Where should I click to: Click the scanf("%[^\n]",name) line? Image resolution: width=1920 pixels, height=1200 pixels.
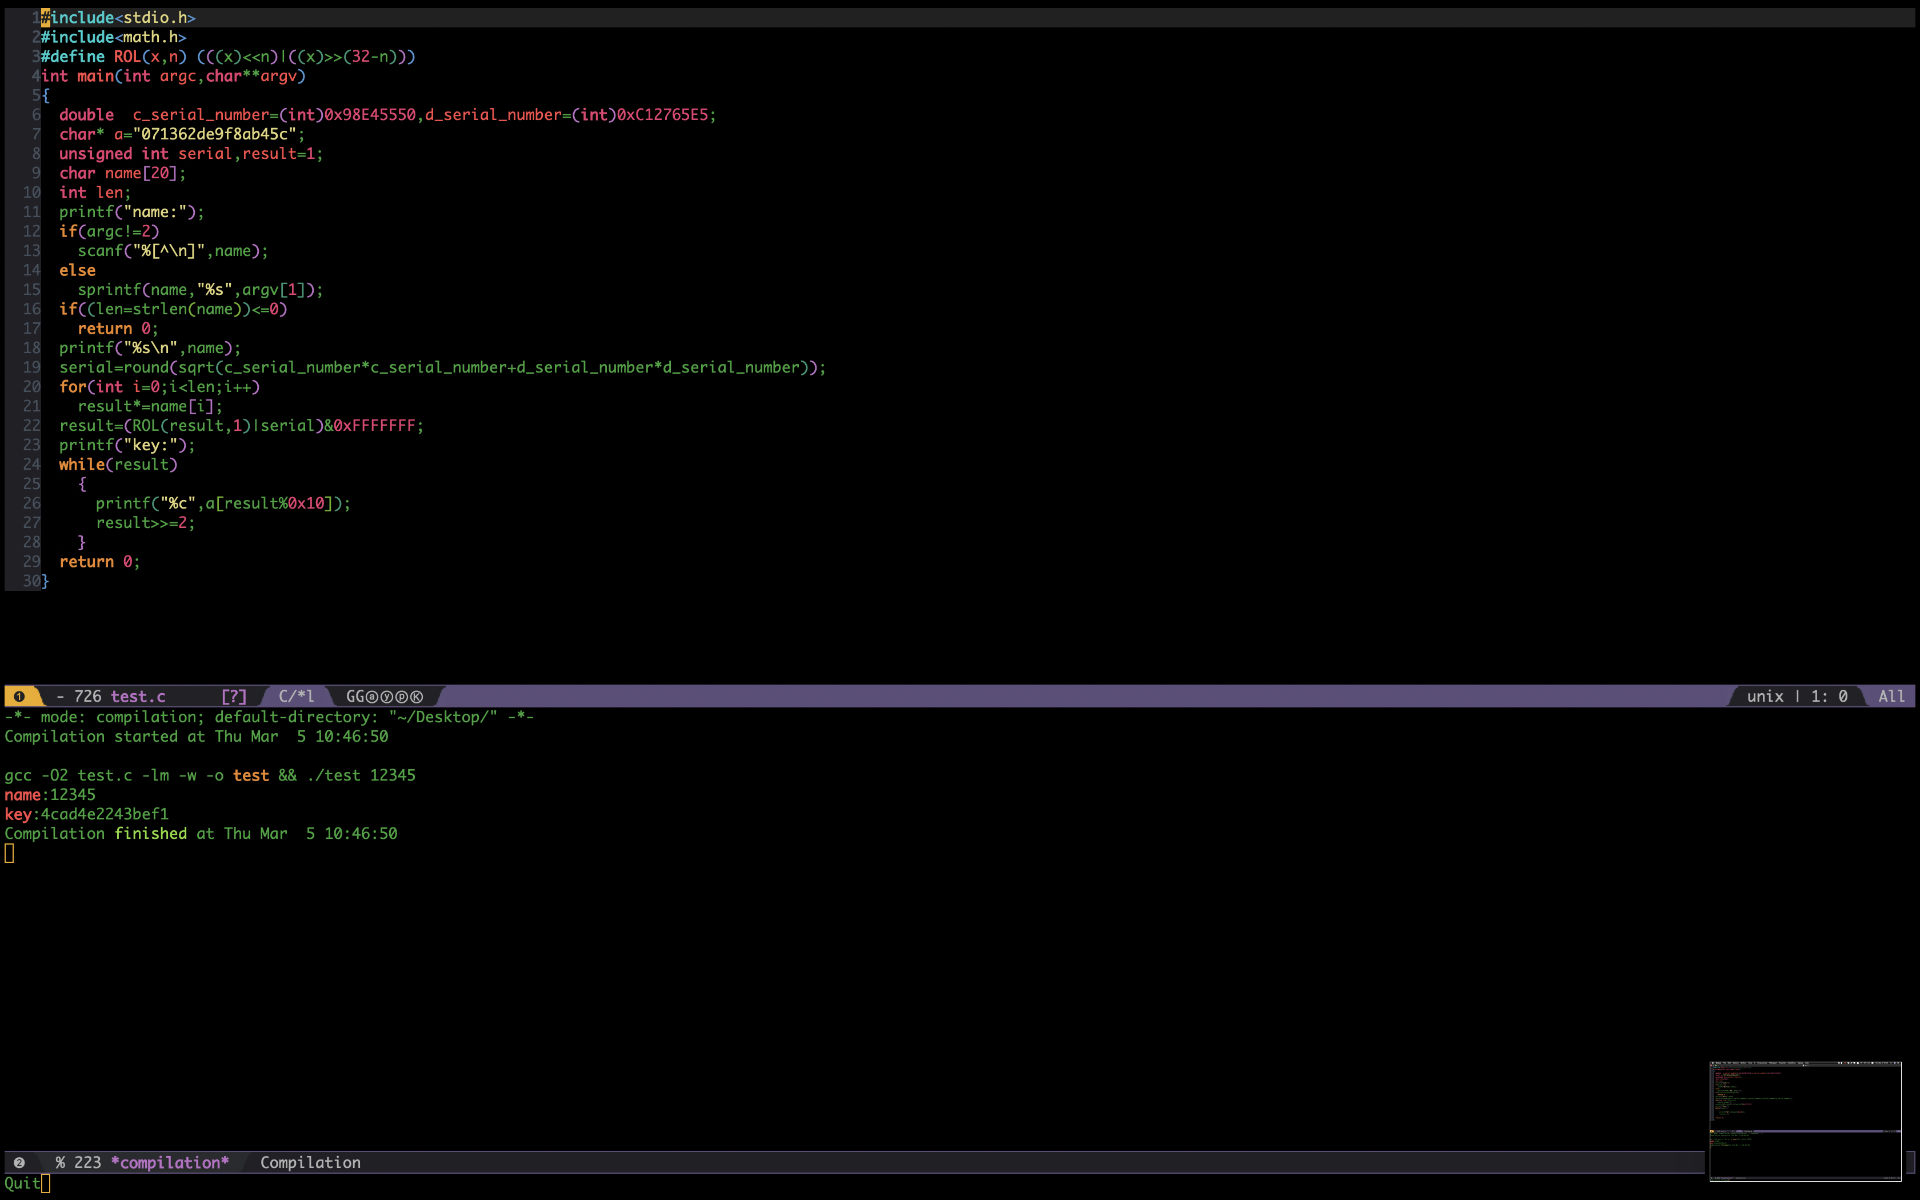click(x=173, y=251)
